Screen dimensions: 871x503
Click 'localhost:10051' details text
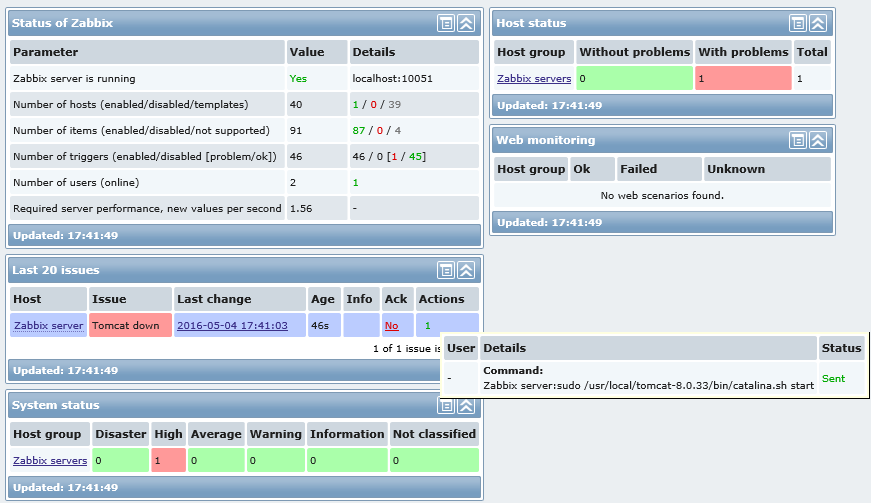(x=392, y=78)
